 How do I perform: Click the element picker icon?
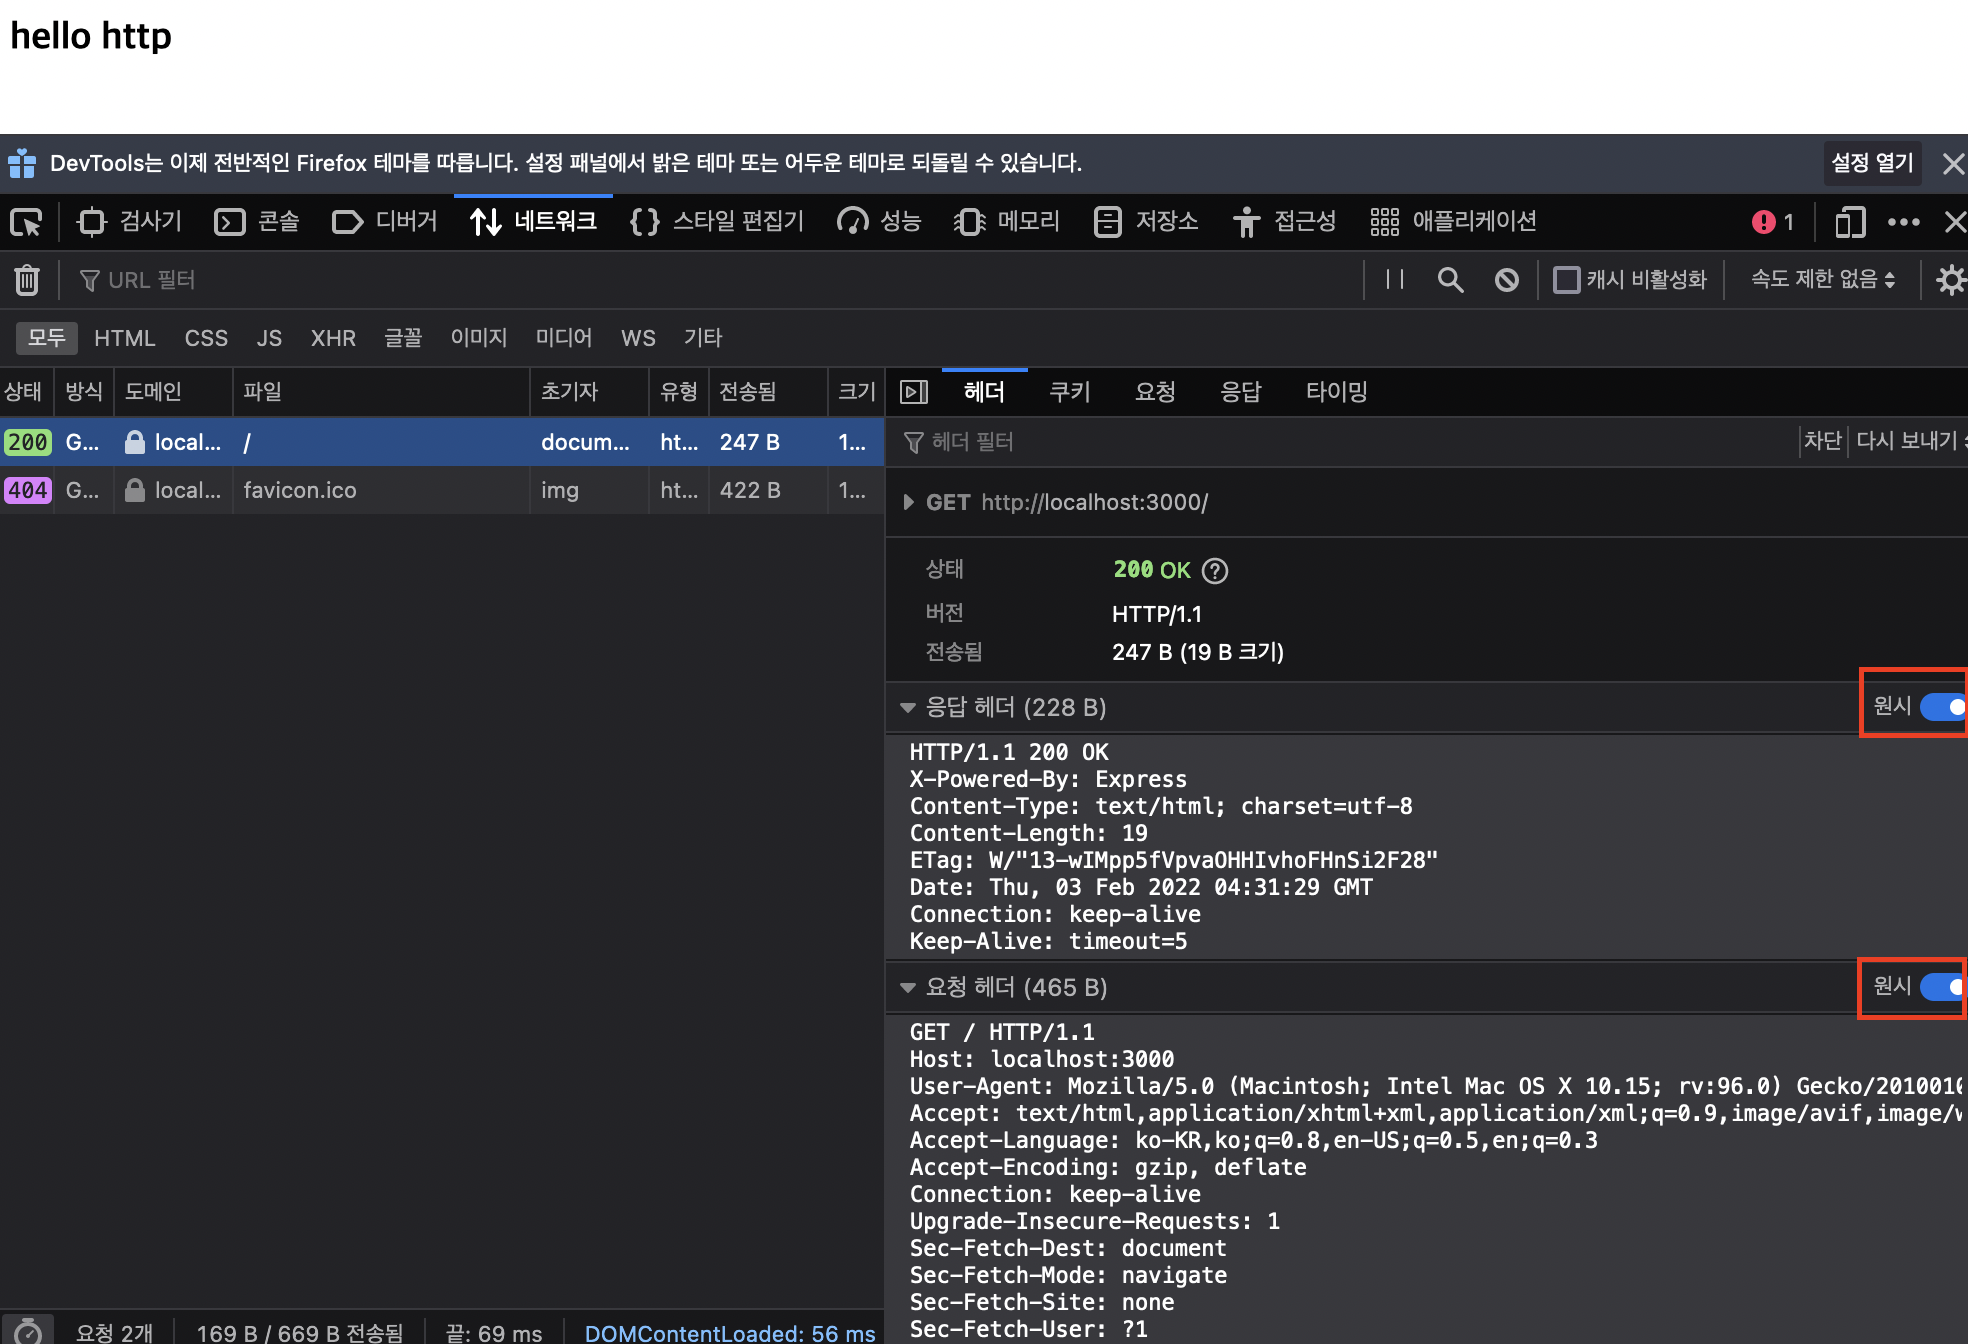26,222
